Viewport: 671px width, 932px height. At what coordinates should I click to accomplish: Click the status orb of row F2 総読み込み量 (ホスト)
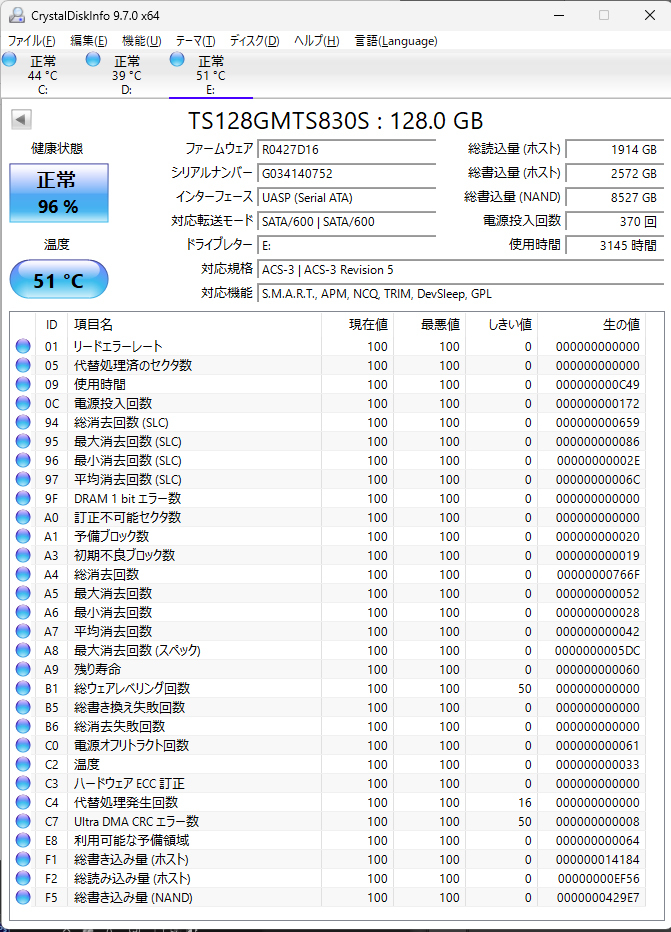point(23,879)
